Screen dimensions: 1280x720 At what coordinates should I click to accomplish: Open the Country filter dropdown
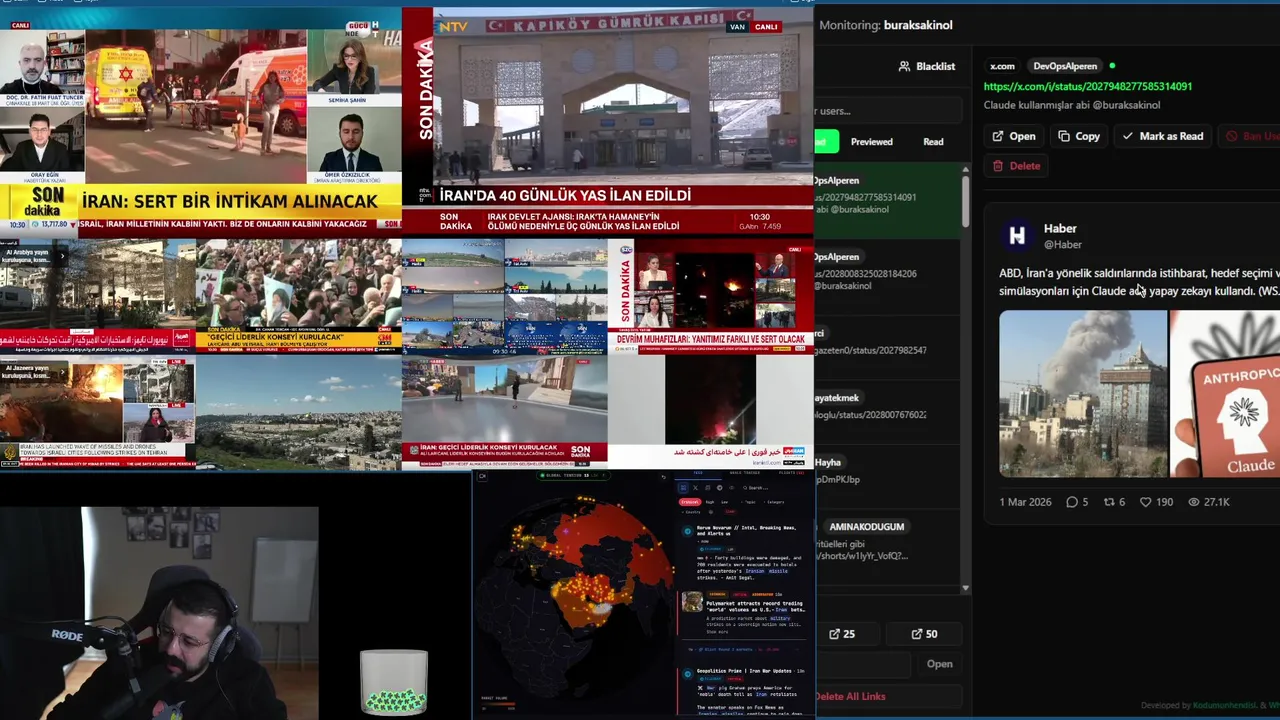[691, 512]
